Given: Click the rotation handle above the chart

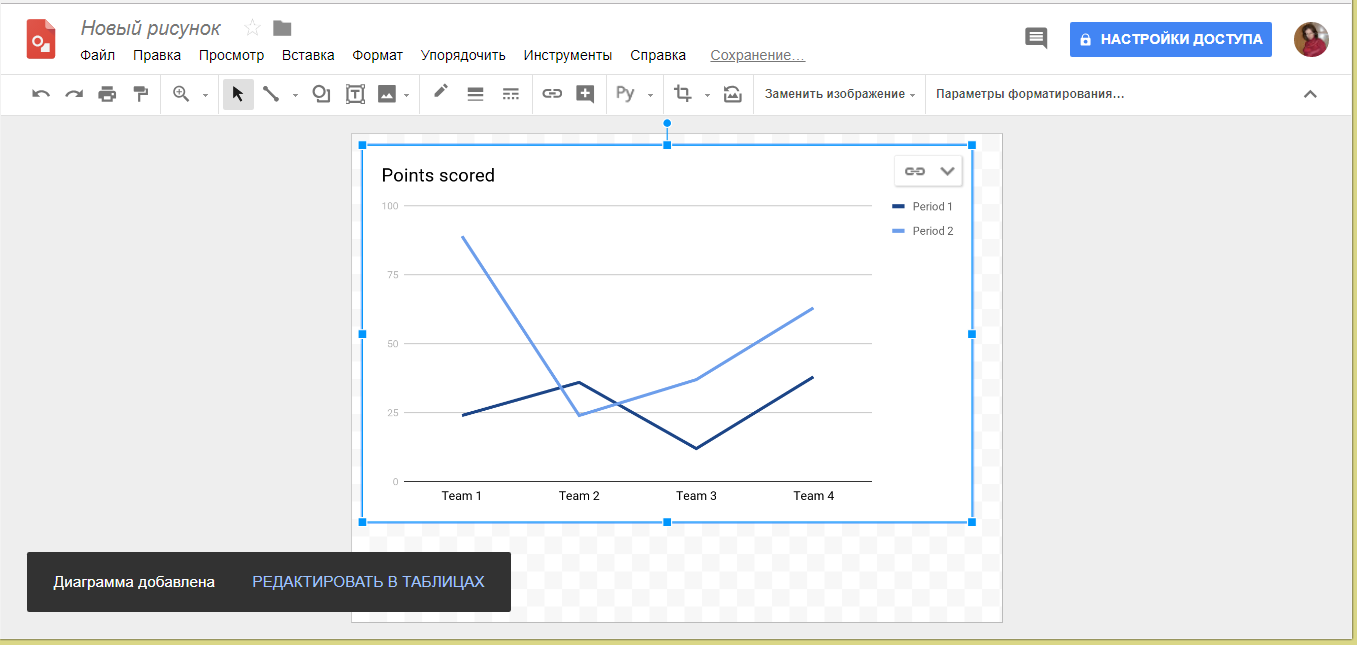Looking at the screenshot, I should pyautogui.click(x=667, y=123).
